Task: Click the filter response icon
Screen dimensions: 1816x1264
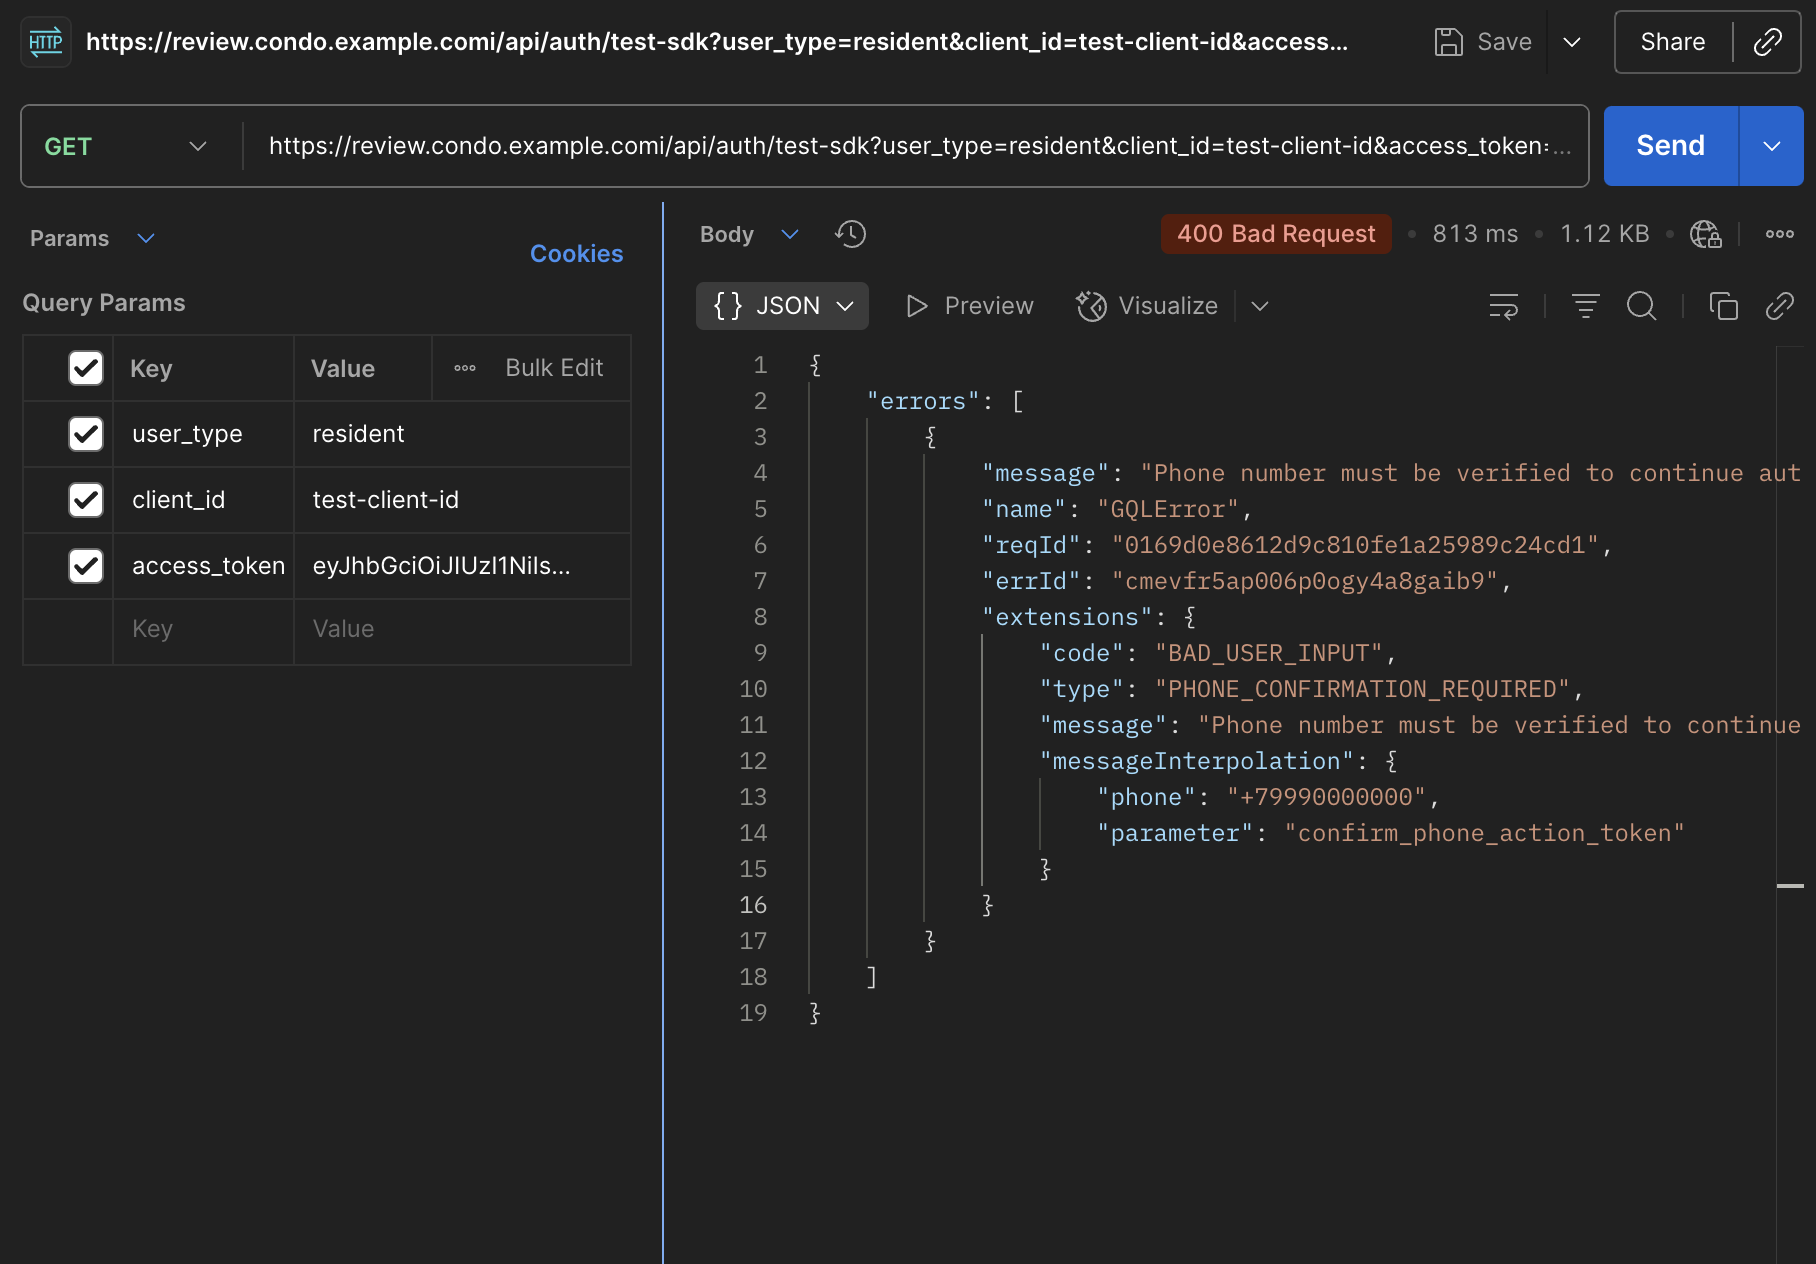Action: tap(1585, 306)
